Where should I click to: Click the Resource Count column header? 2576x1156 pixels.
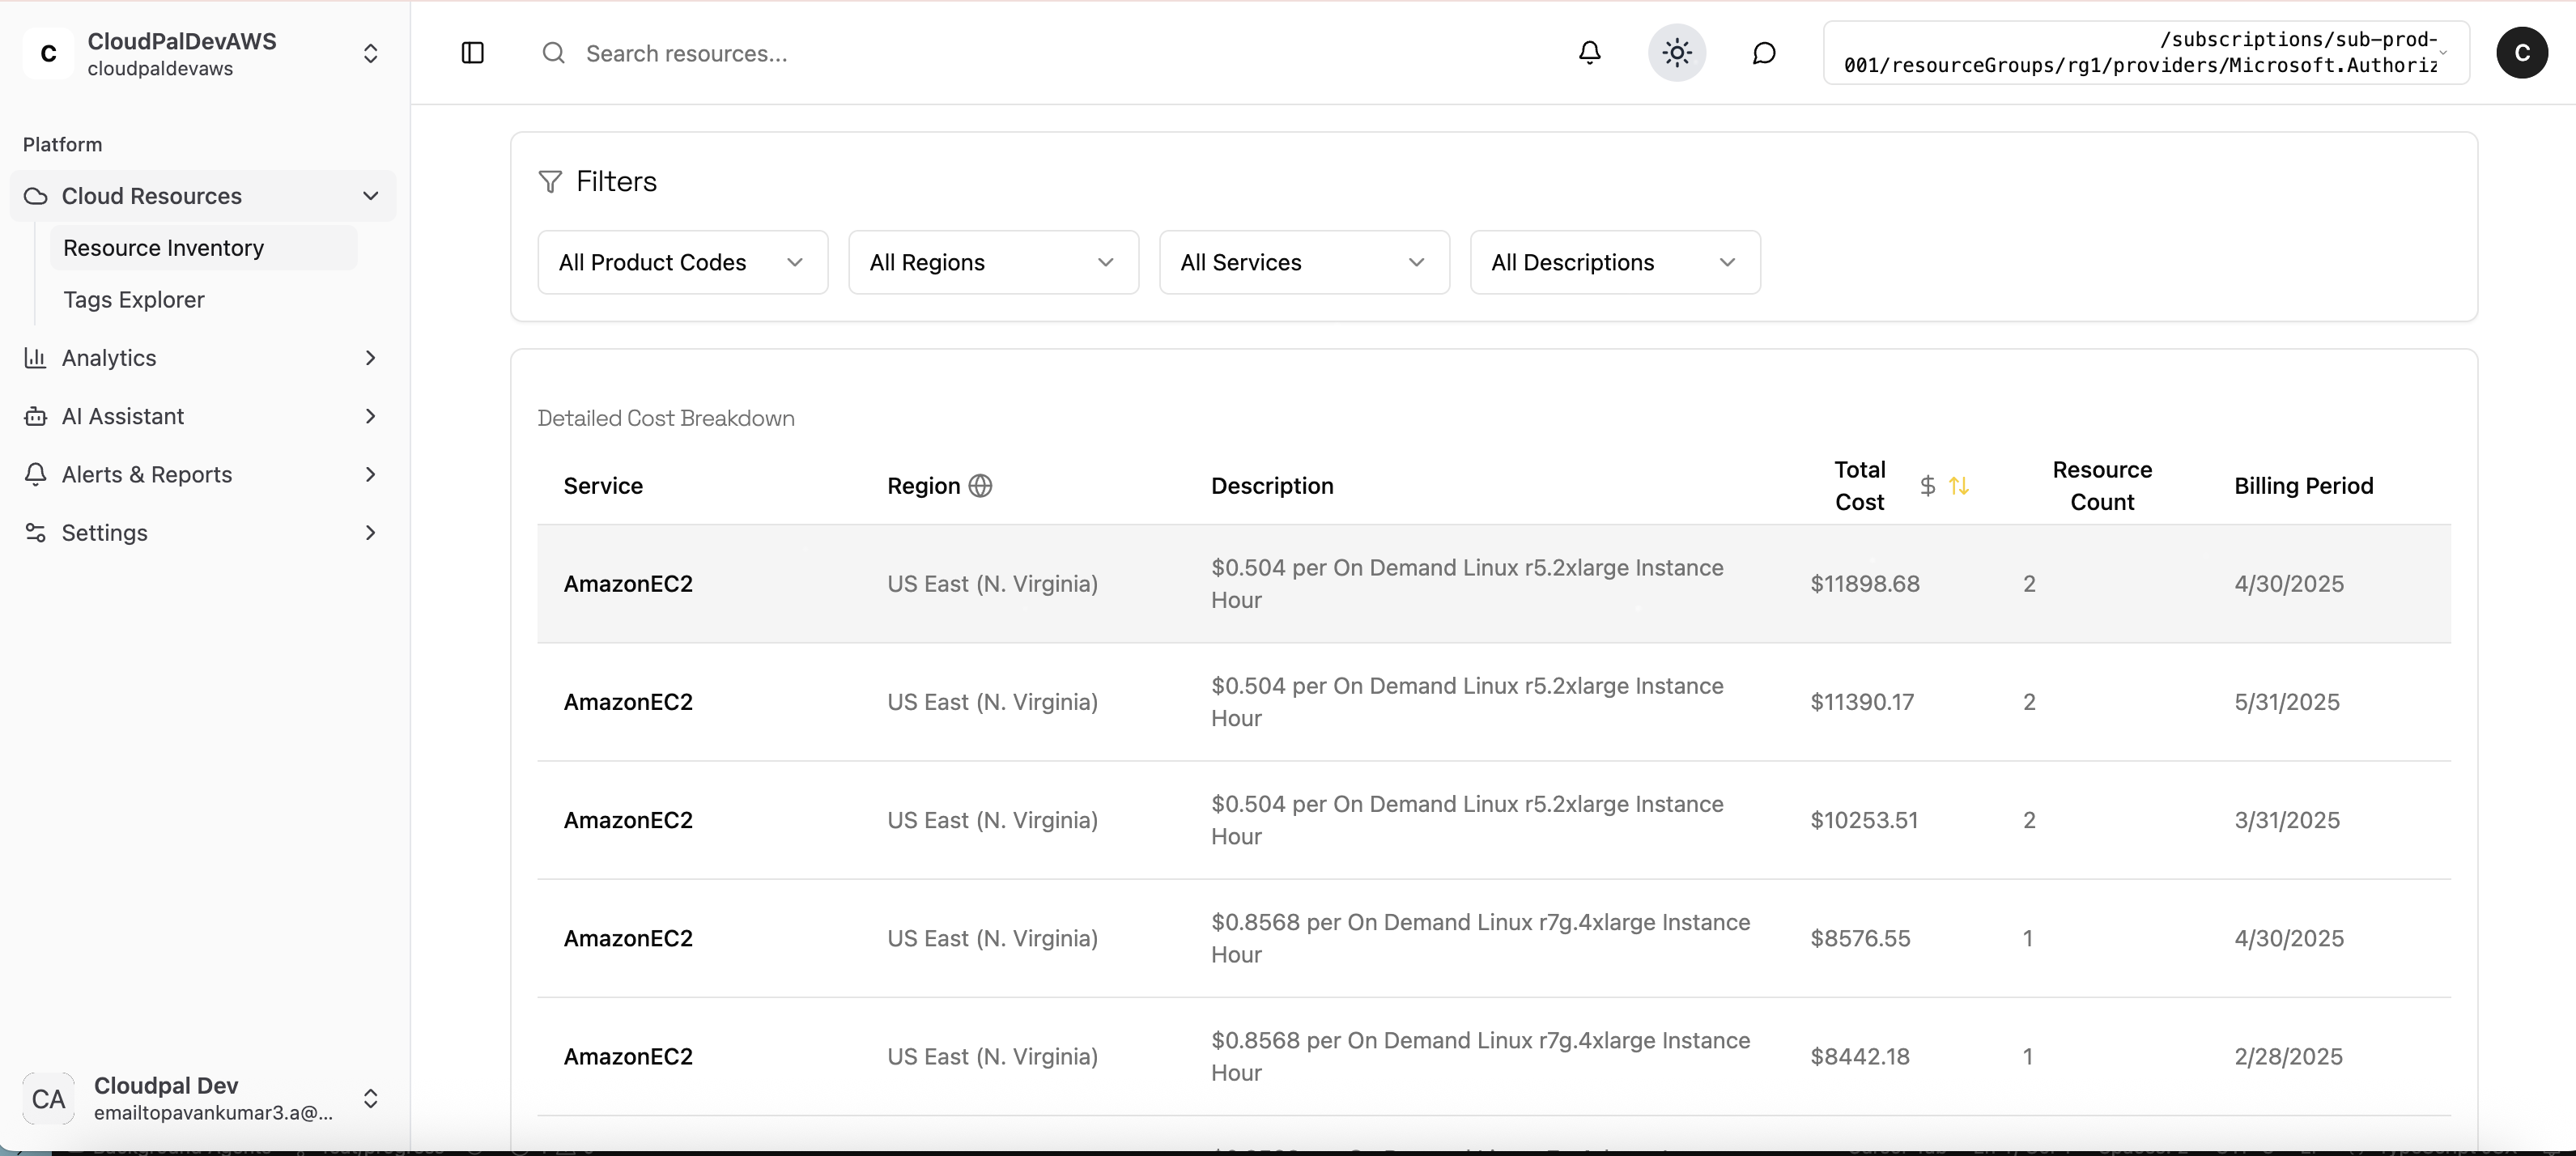coord(2102,486)
